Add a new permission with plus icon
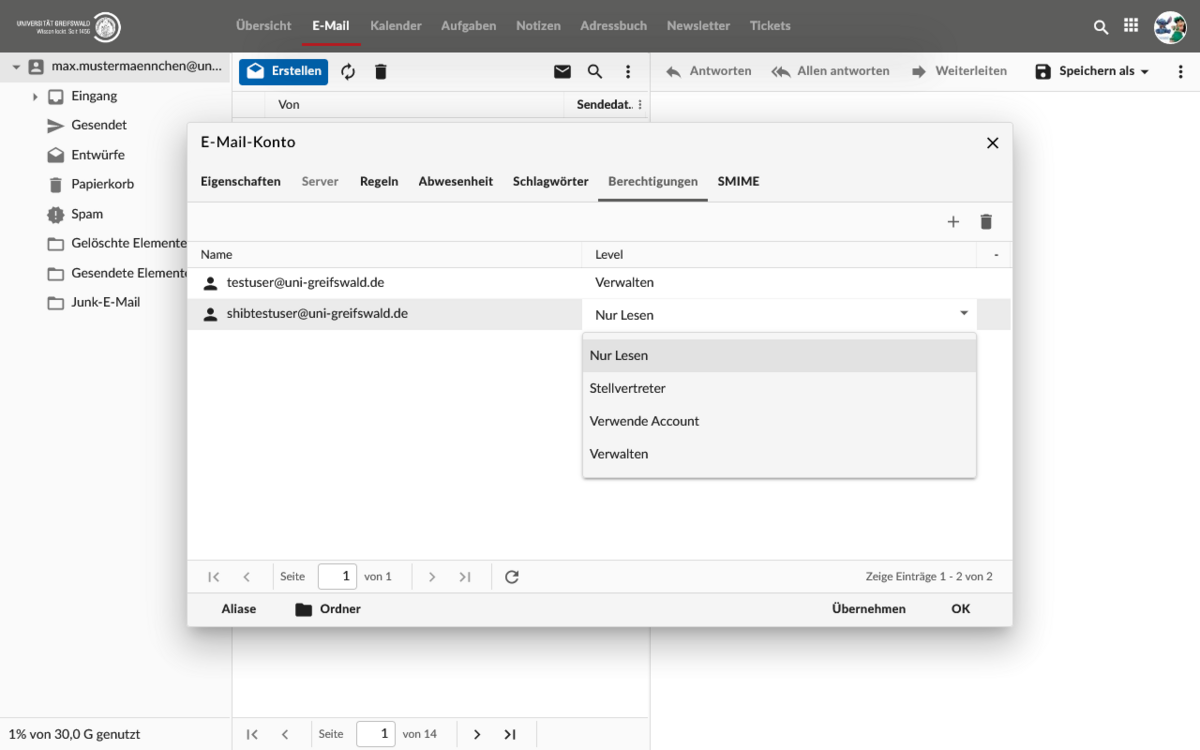 coord(953,222)
